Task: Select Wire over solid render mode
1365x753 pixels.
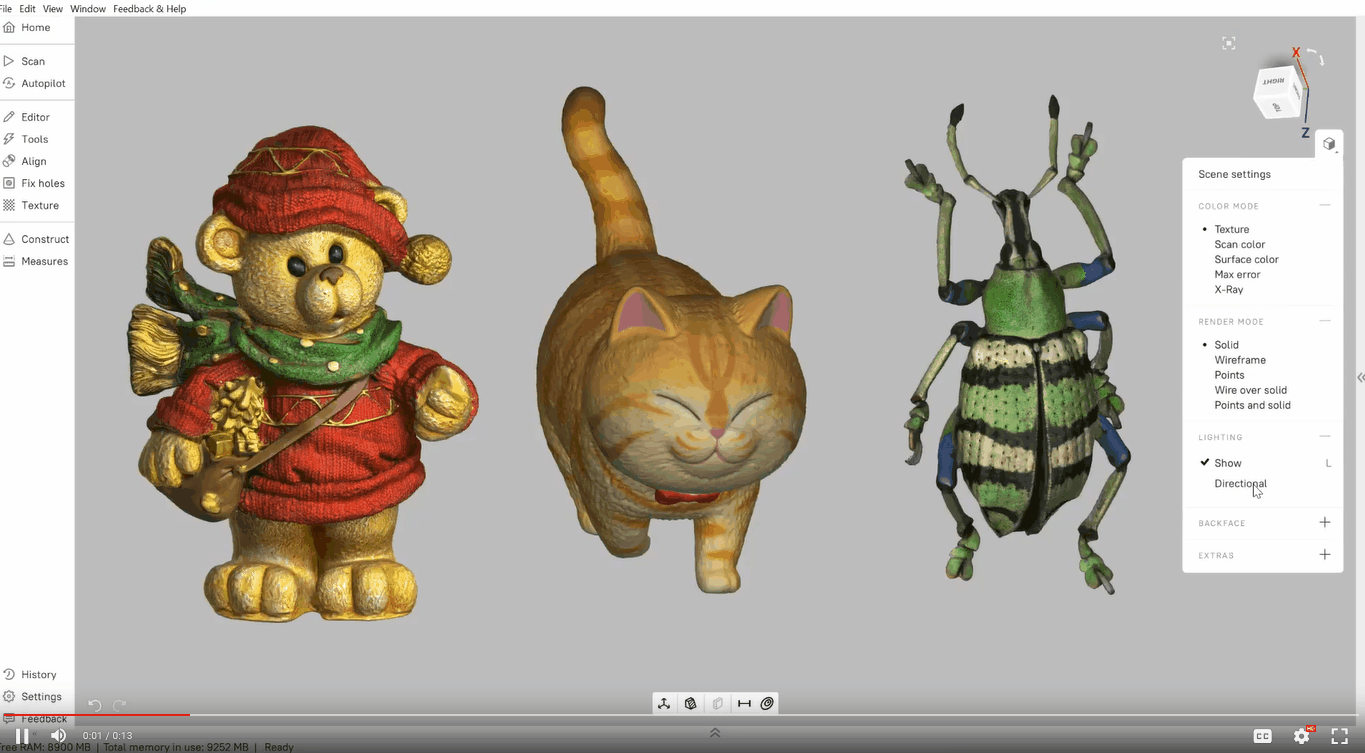Action: [x=1250, y=390]
